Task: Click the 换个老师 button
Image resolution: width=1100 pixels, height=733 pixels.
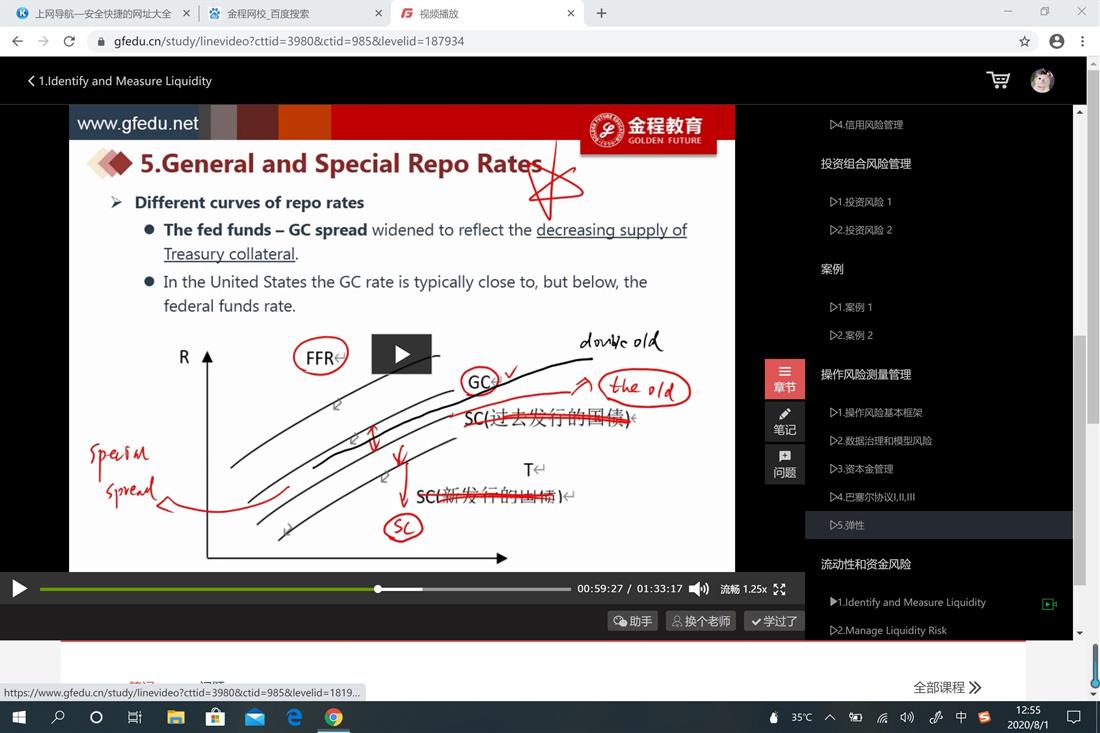Action: 700,621
